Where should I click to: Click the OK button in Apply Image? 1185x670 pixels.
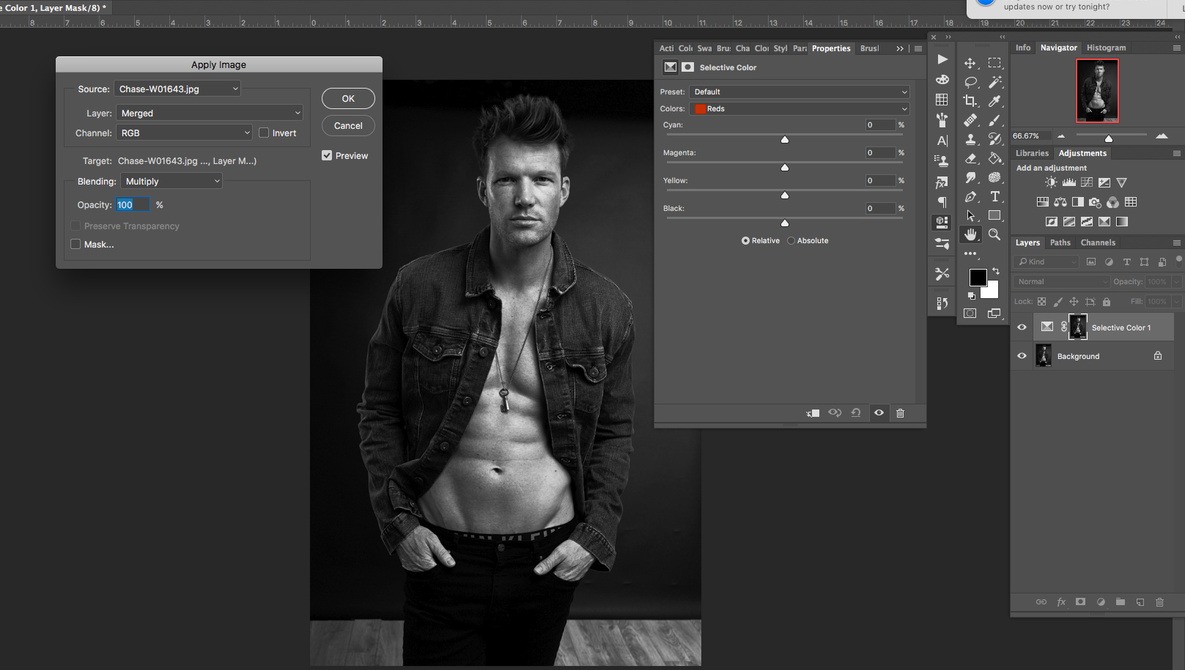click(x=347, y=98)
